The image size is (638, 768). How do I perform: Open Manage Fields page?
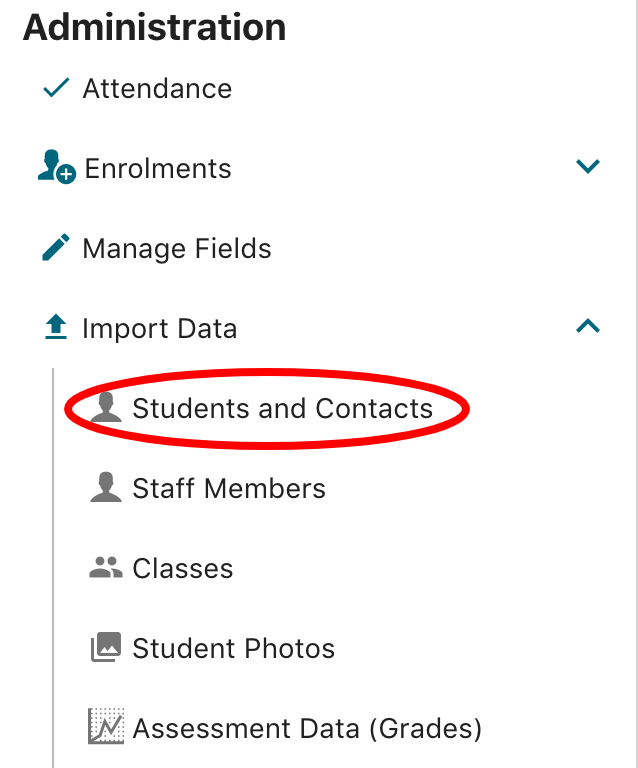click(x=177, y=249)
